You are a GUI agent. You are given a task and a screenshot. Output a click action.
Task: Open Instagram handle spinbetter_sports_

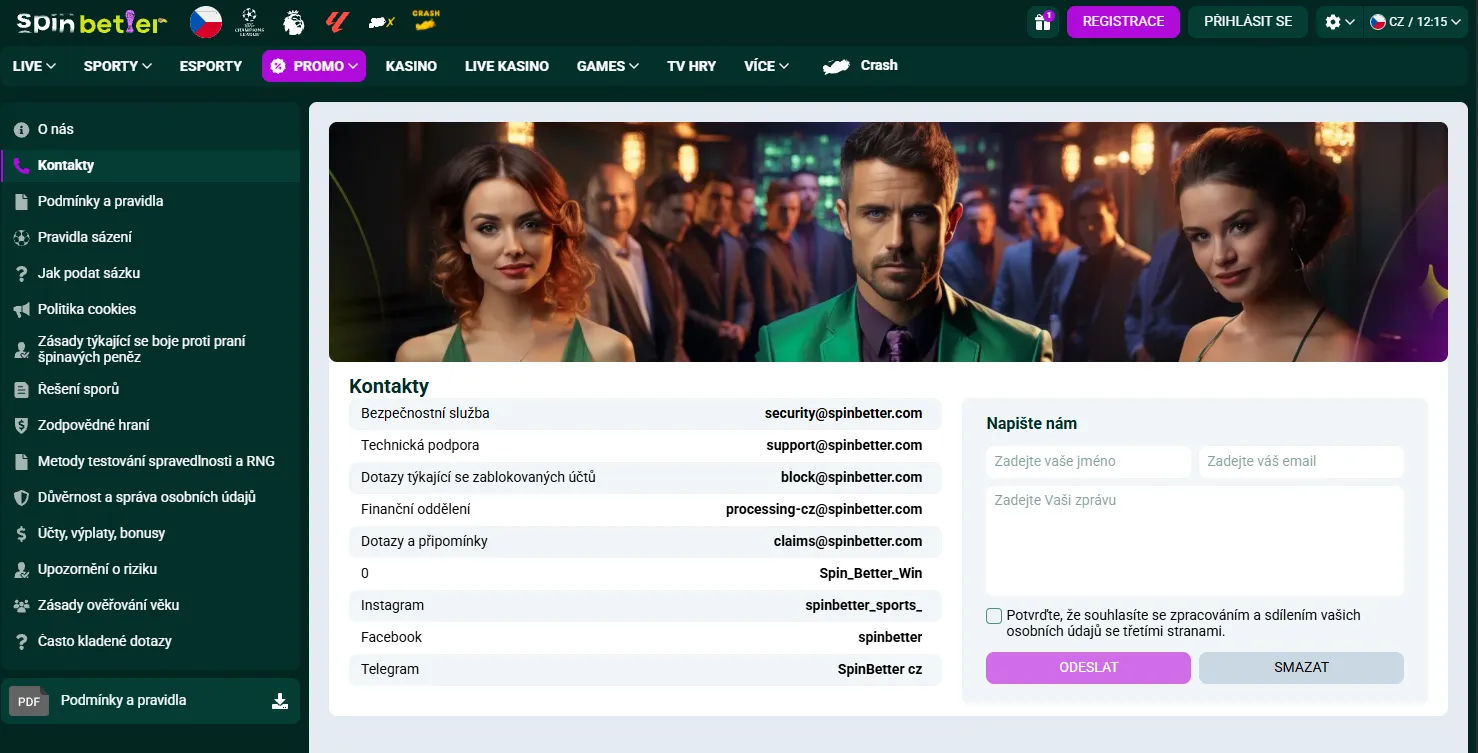tap(864, 605)
